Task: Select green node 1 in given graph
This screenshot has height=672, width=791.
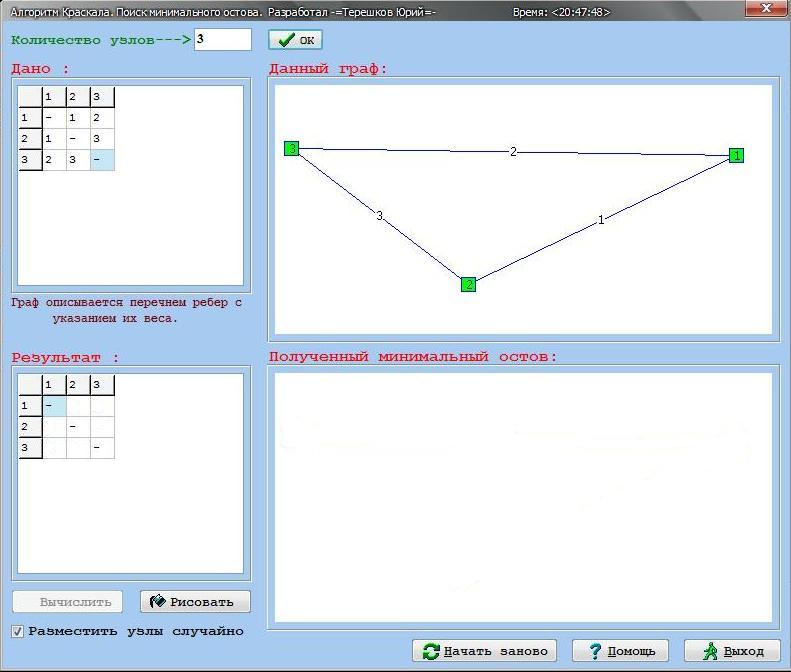Action: click(737, 155)
